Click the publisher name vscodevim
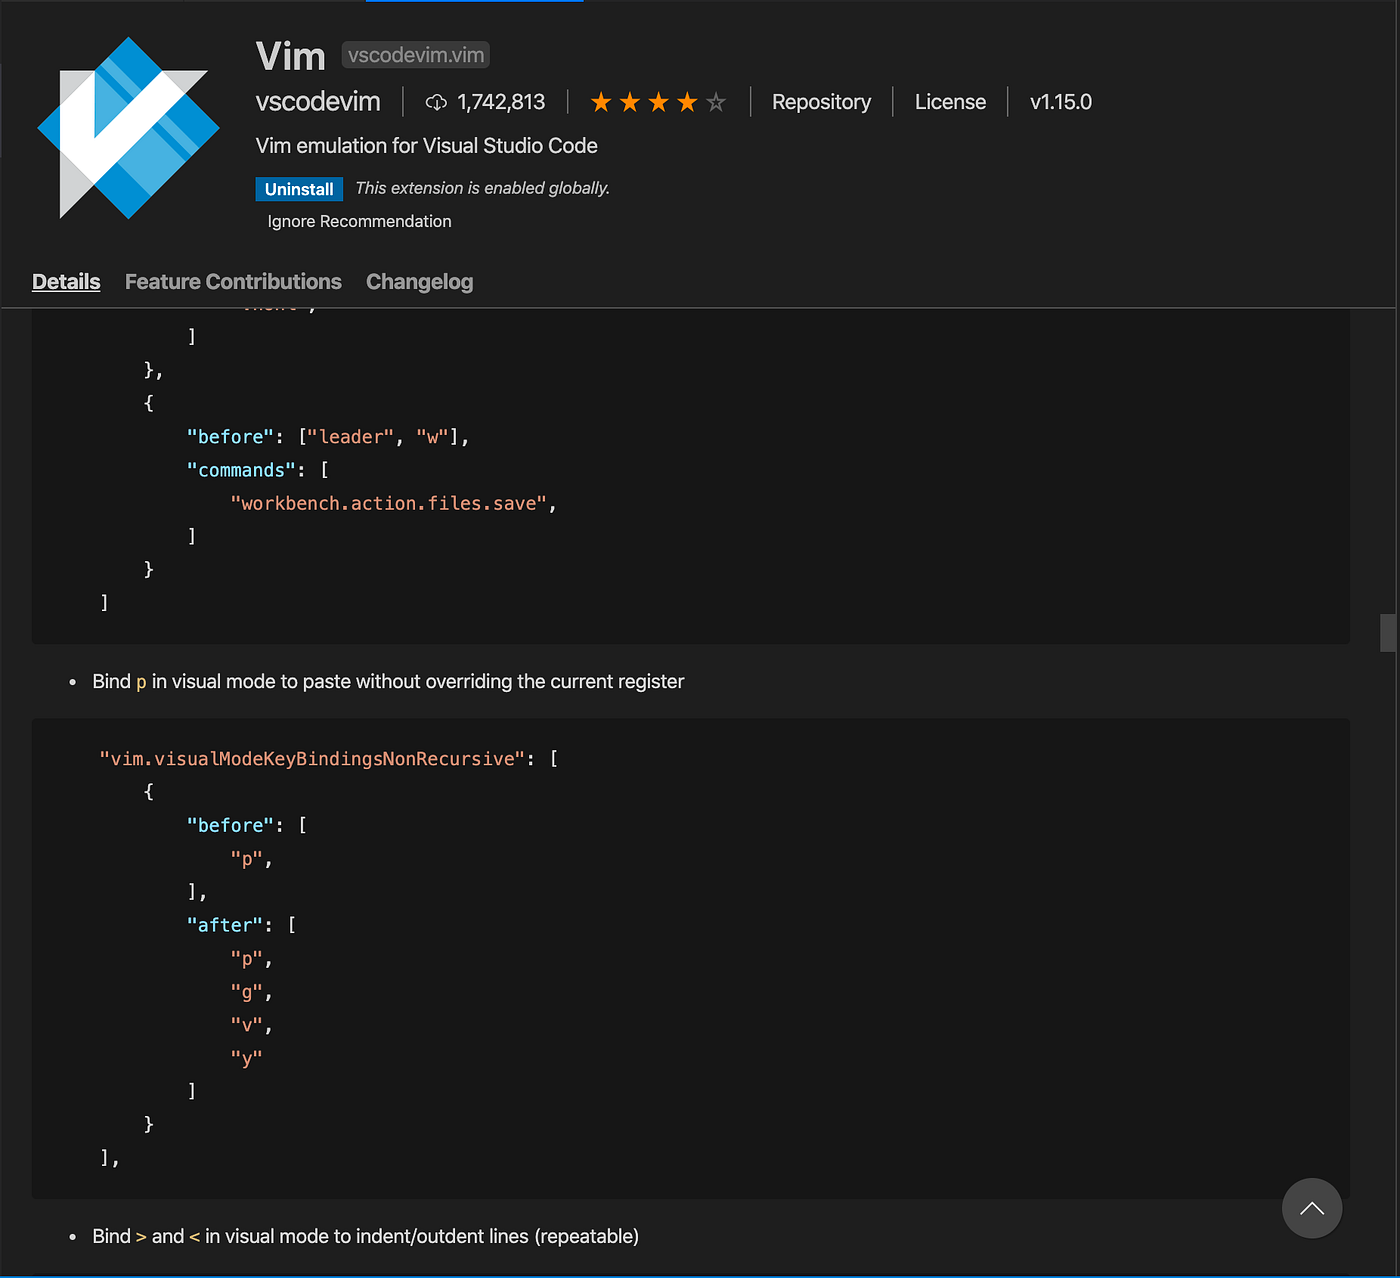 tap(318, 101)
